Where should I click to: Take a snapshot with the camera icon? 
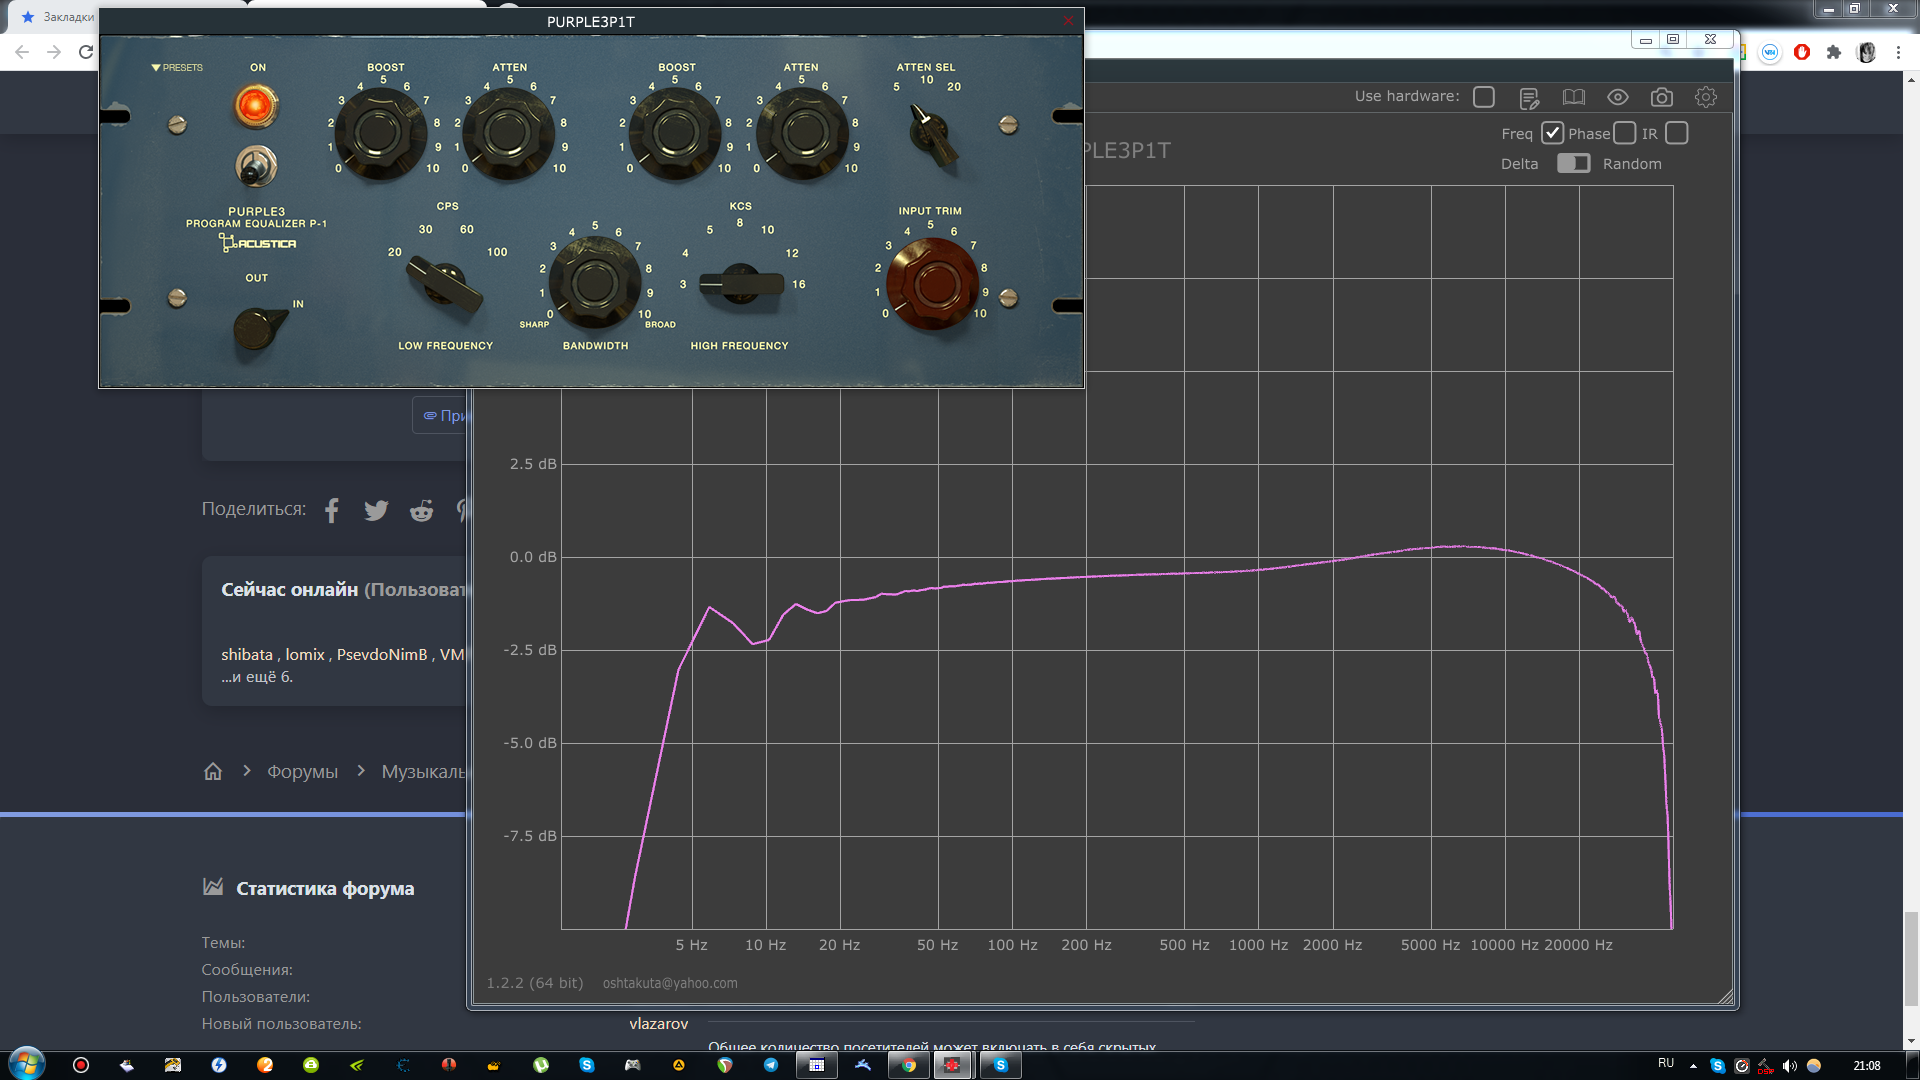coord(1662,97)
